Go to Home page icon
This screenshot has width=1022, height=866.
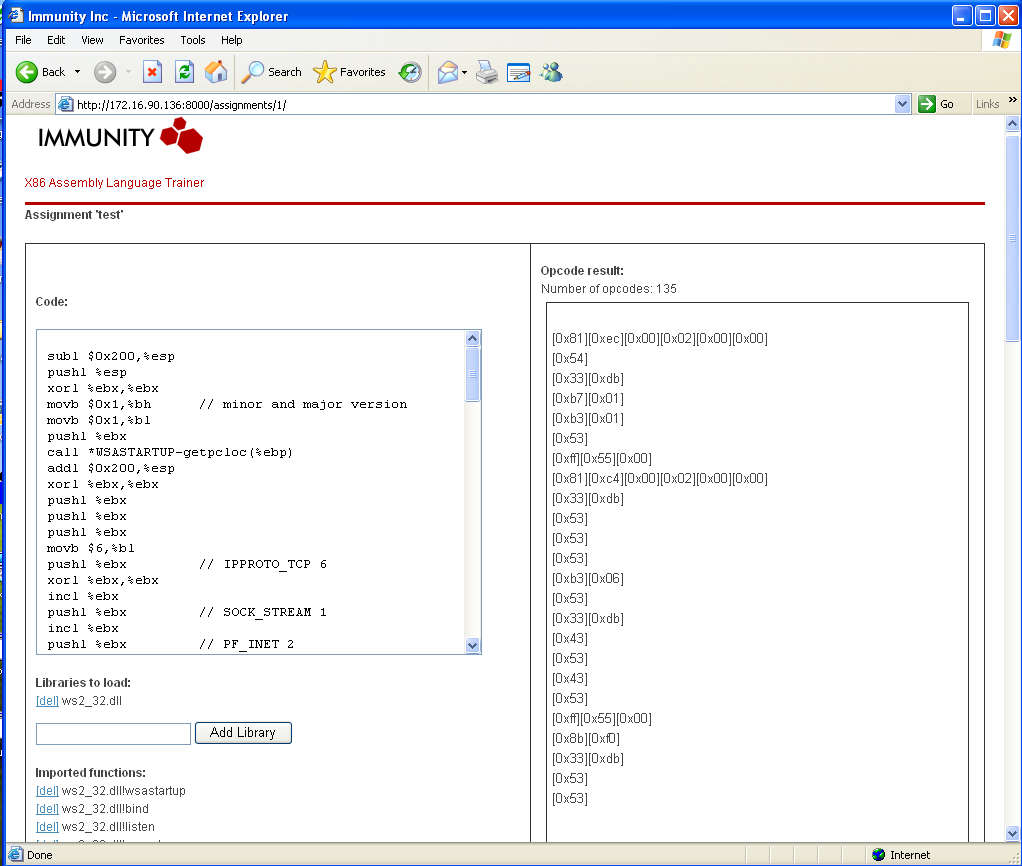(x=216, y=72)
